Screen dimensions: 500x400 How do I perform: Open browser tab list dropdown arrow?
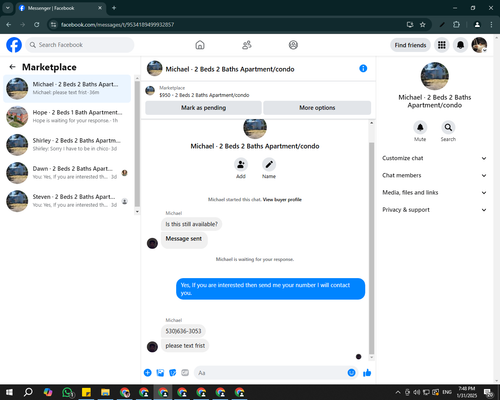coord(7,8)
